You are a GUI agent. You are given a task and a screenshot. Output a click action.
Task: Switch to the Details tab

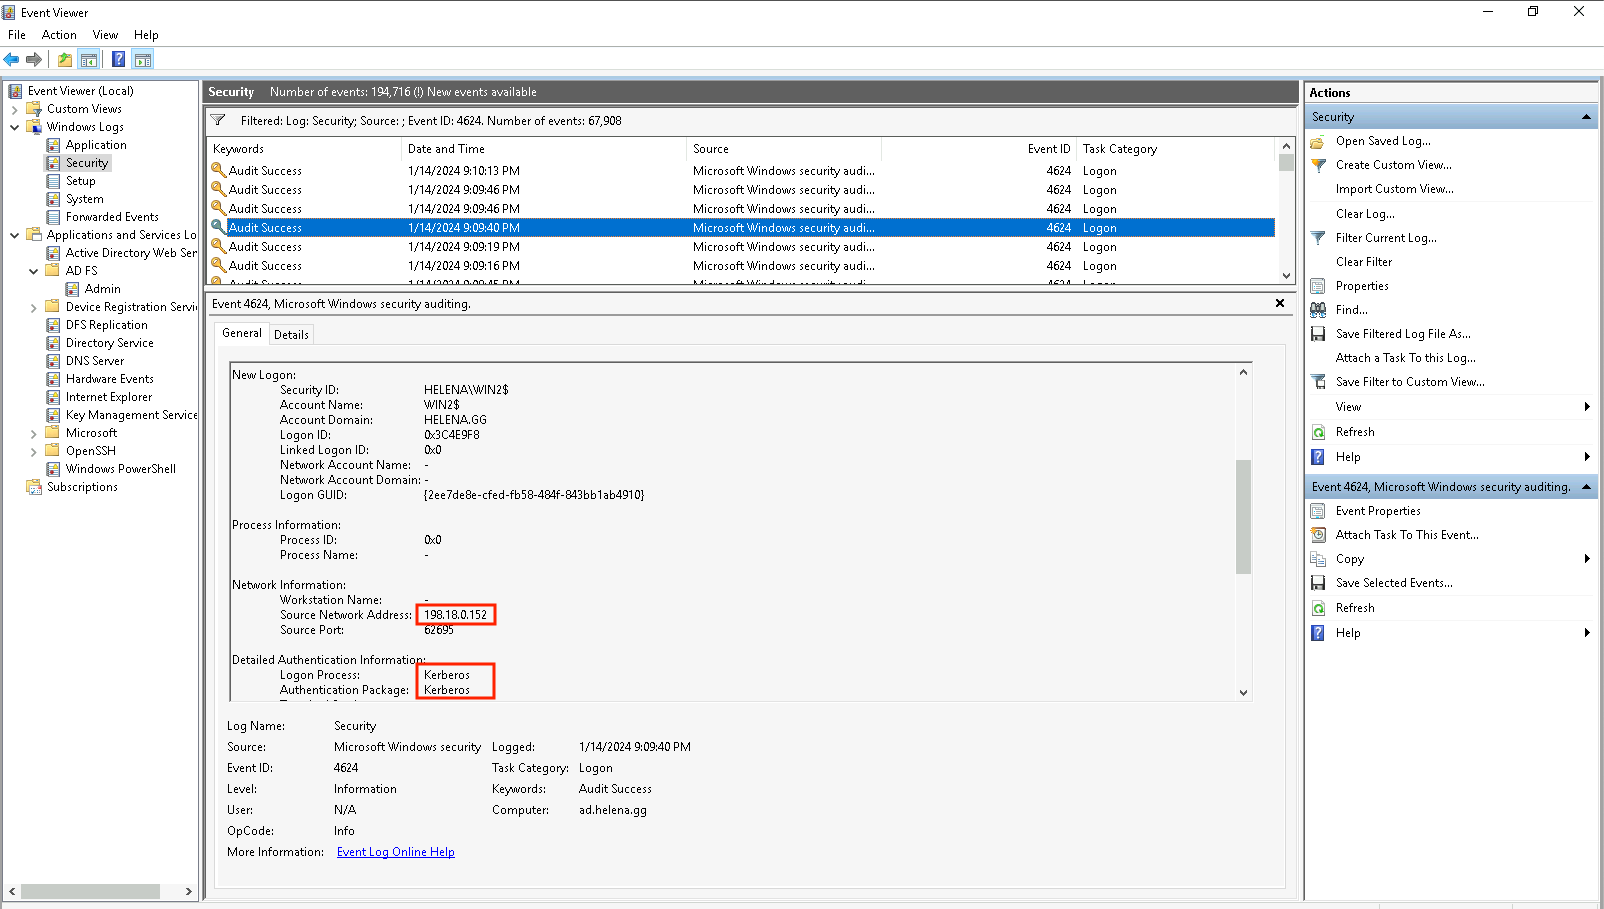tap(291, 335)
